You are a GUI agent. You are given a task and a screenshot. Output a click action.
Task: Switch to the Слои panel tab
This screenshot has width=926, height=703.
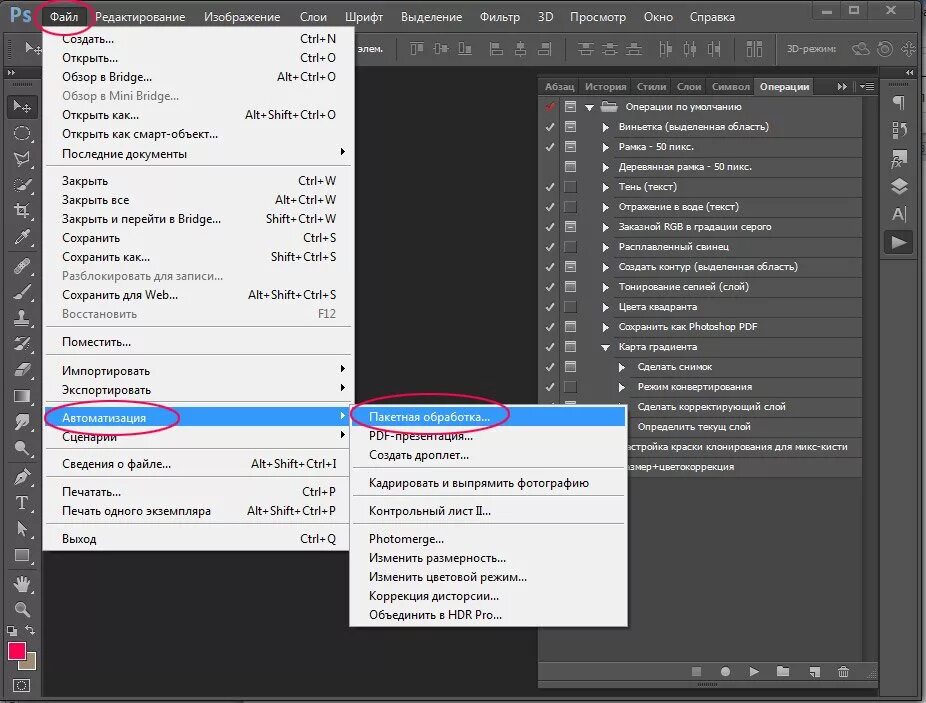pyautogui.click(x=689, y=86)
